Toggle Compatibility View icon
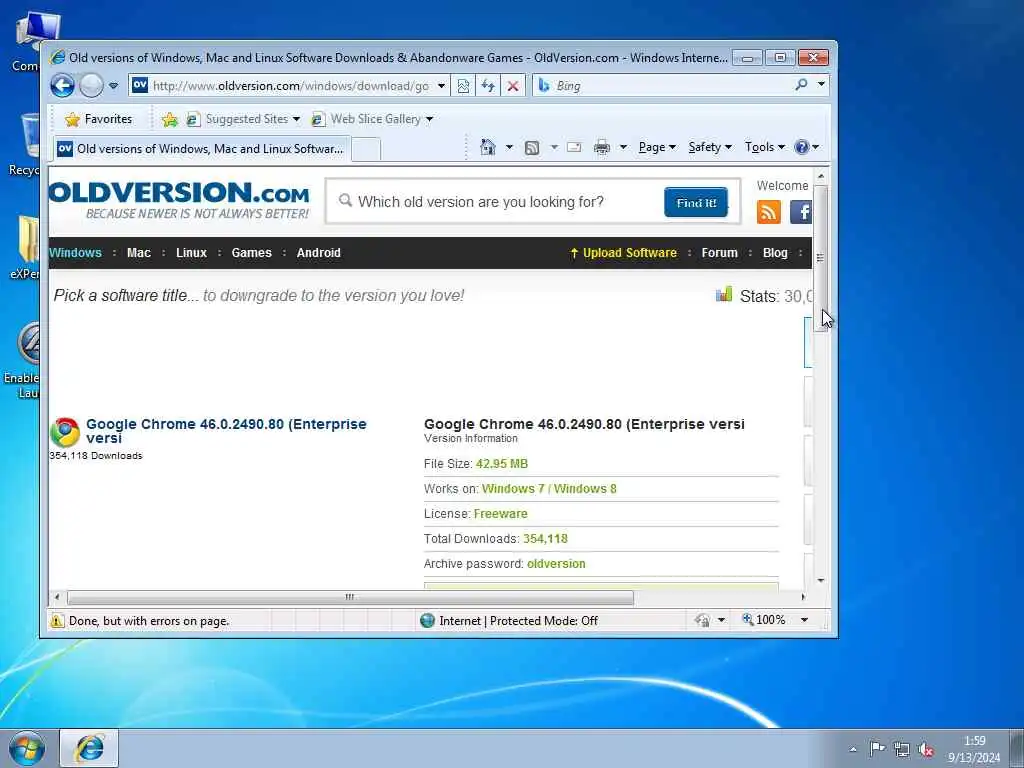The height and width of the screenshot is (768, 1024). tap(463, 86)
